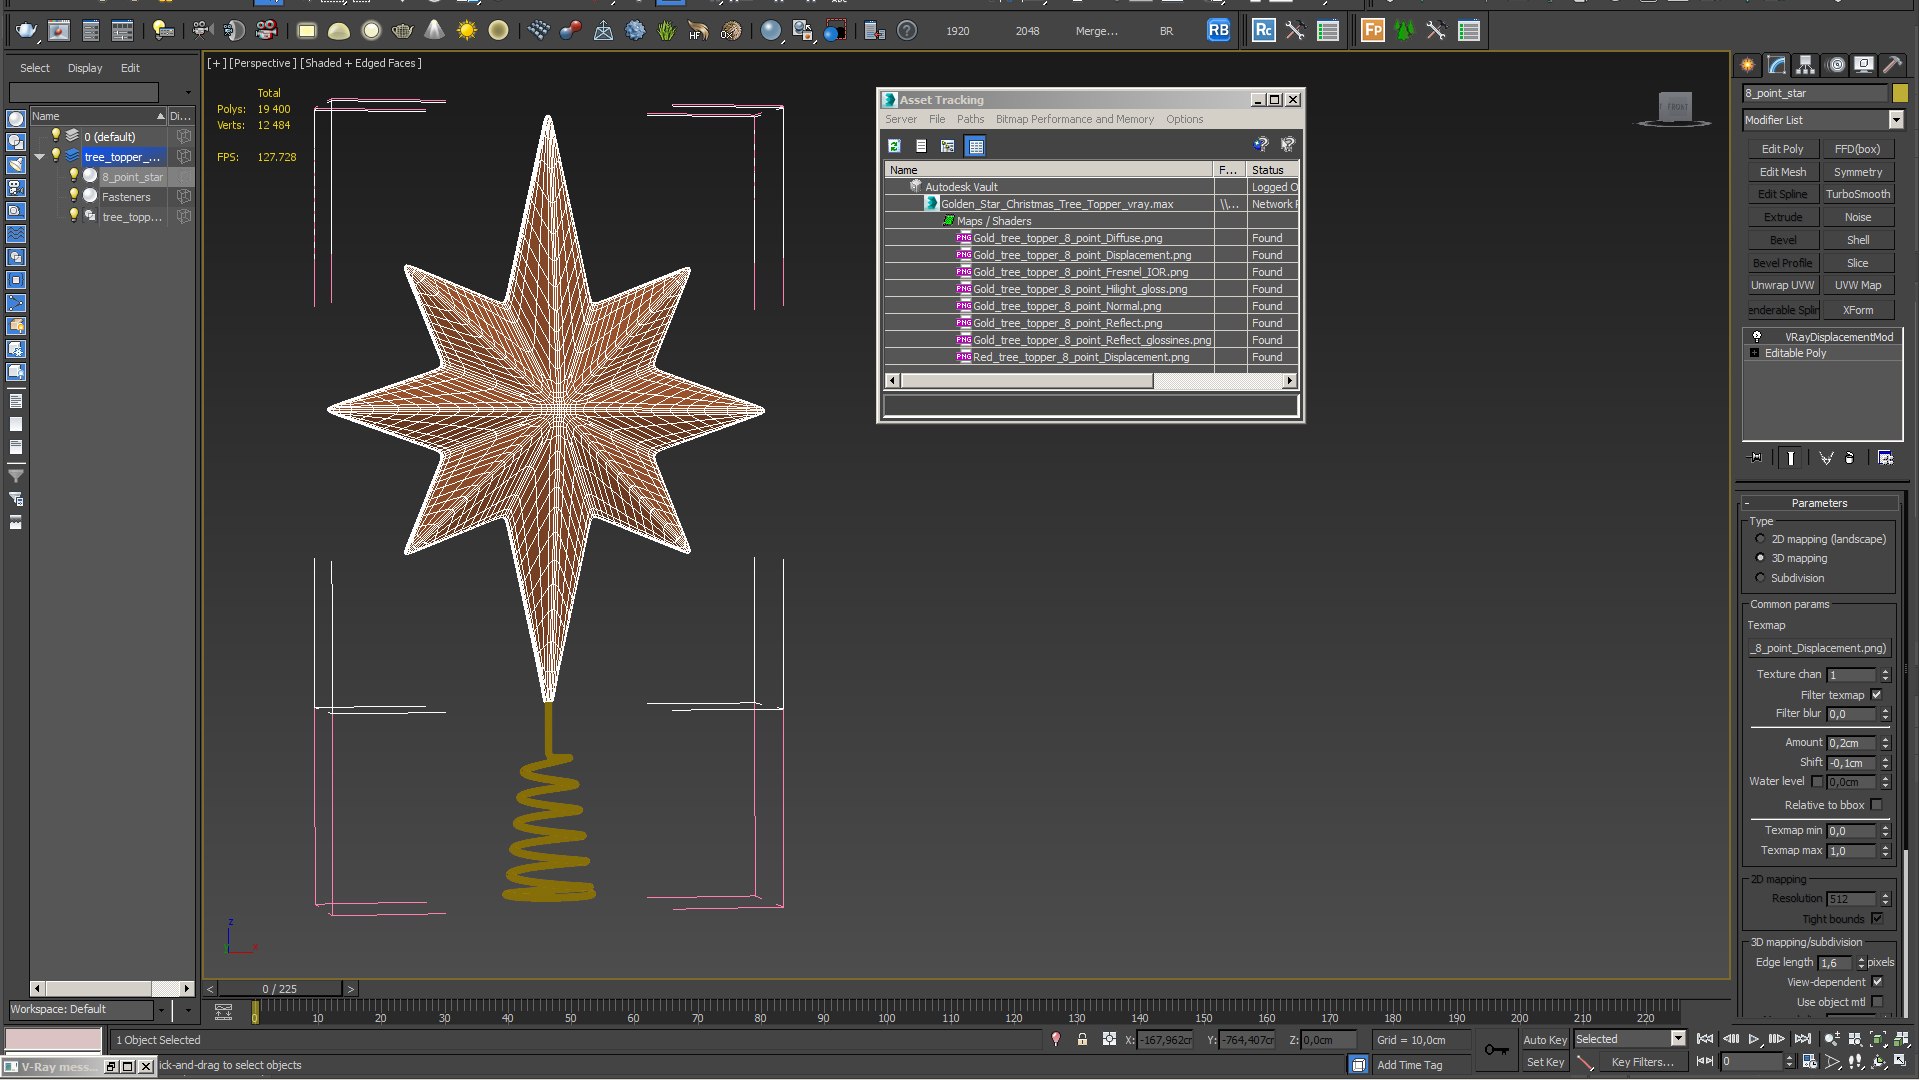Open the Create command panel tab
Screen dimensions: 1920x1080
pos(1747,65)
